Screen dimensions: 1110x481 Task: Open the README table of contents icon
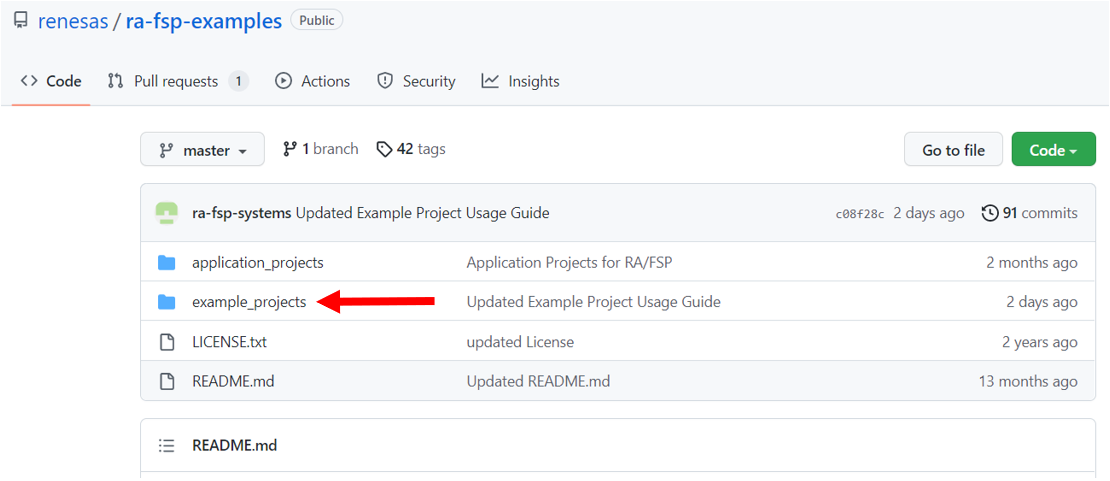point(167,446)
